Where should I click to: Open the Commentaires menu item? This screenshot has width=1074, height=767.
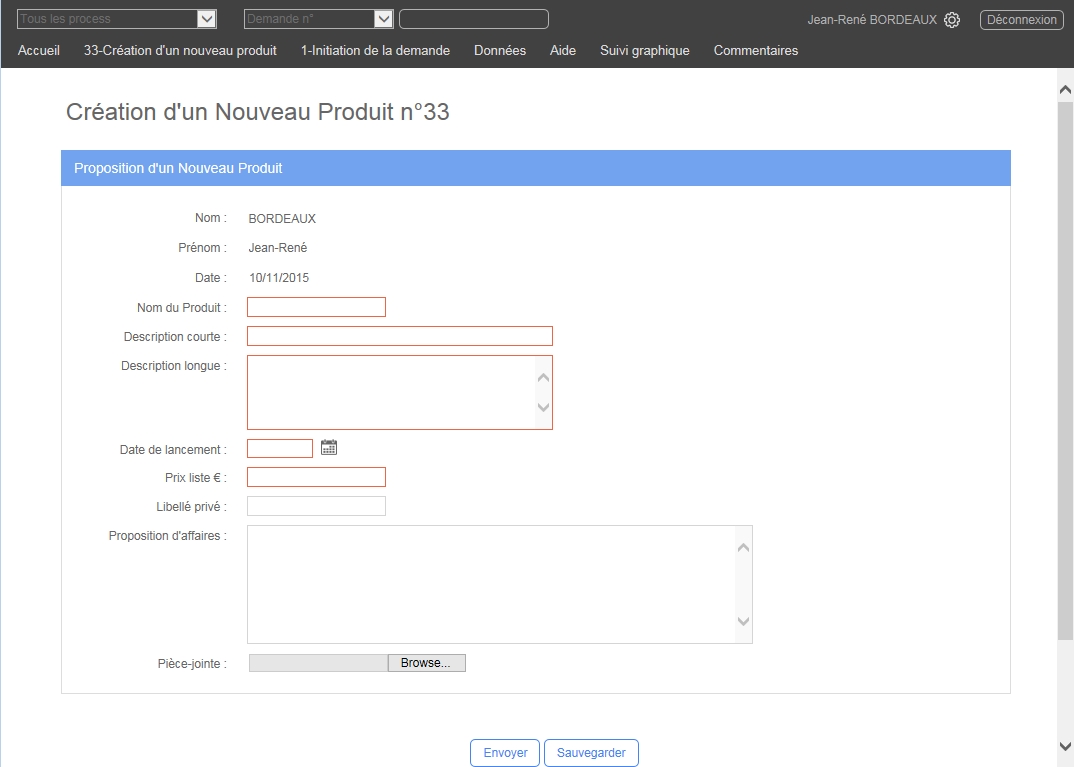755,50
